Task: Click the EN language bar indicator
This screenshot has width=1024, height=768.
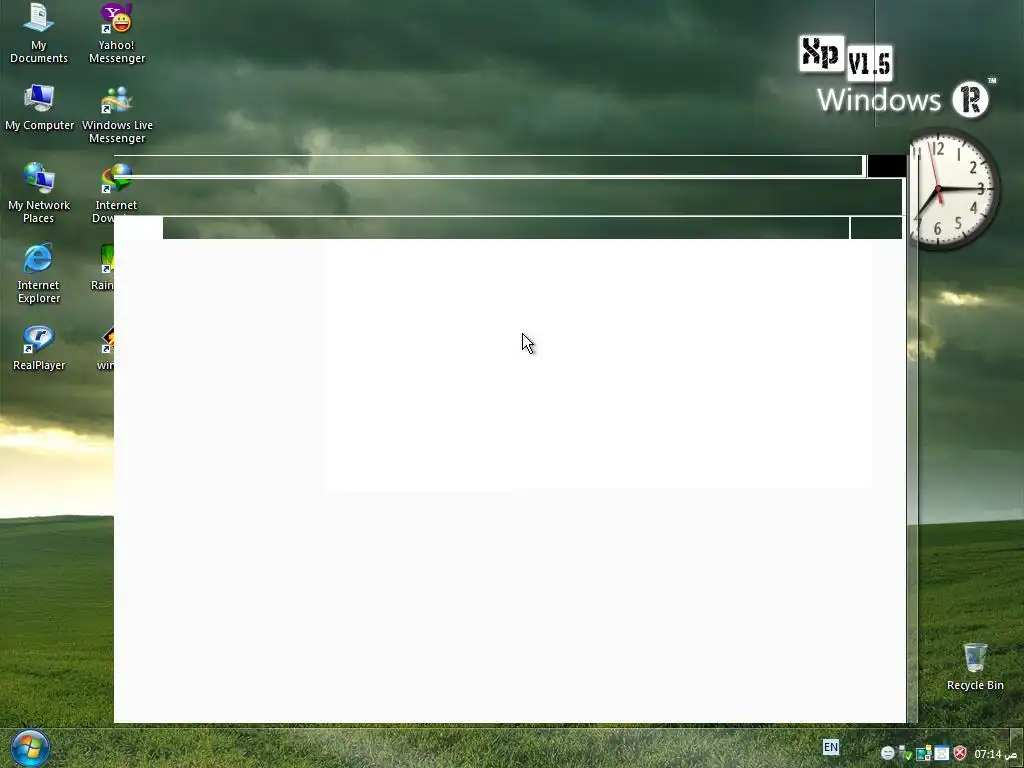Action: tap(831, 747)
